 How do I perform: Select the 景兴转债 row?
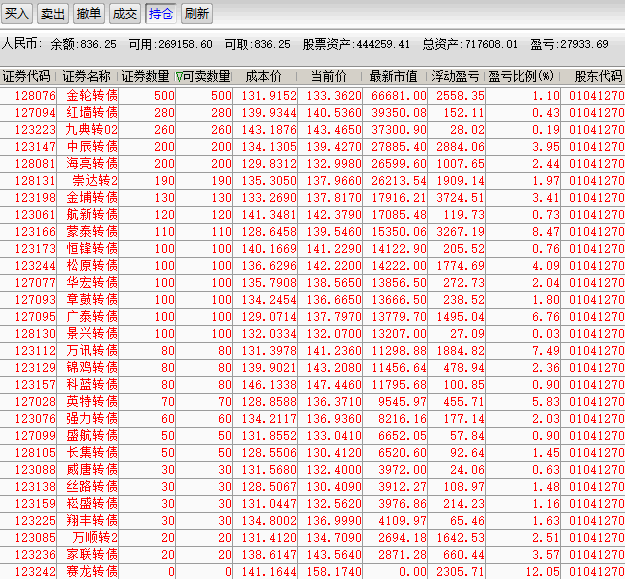312,334
